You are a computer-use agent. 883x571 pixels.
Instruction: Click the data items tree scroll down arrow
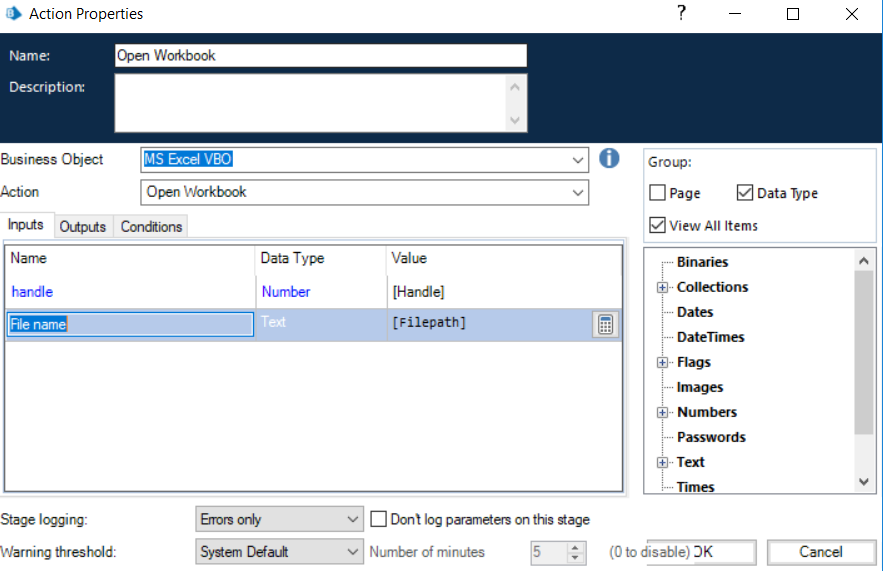click(x=864, y=481)
